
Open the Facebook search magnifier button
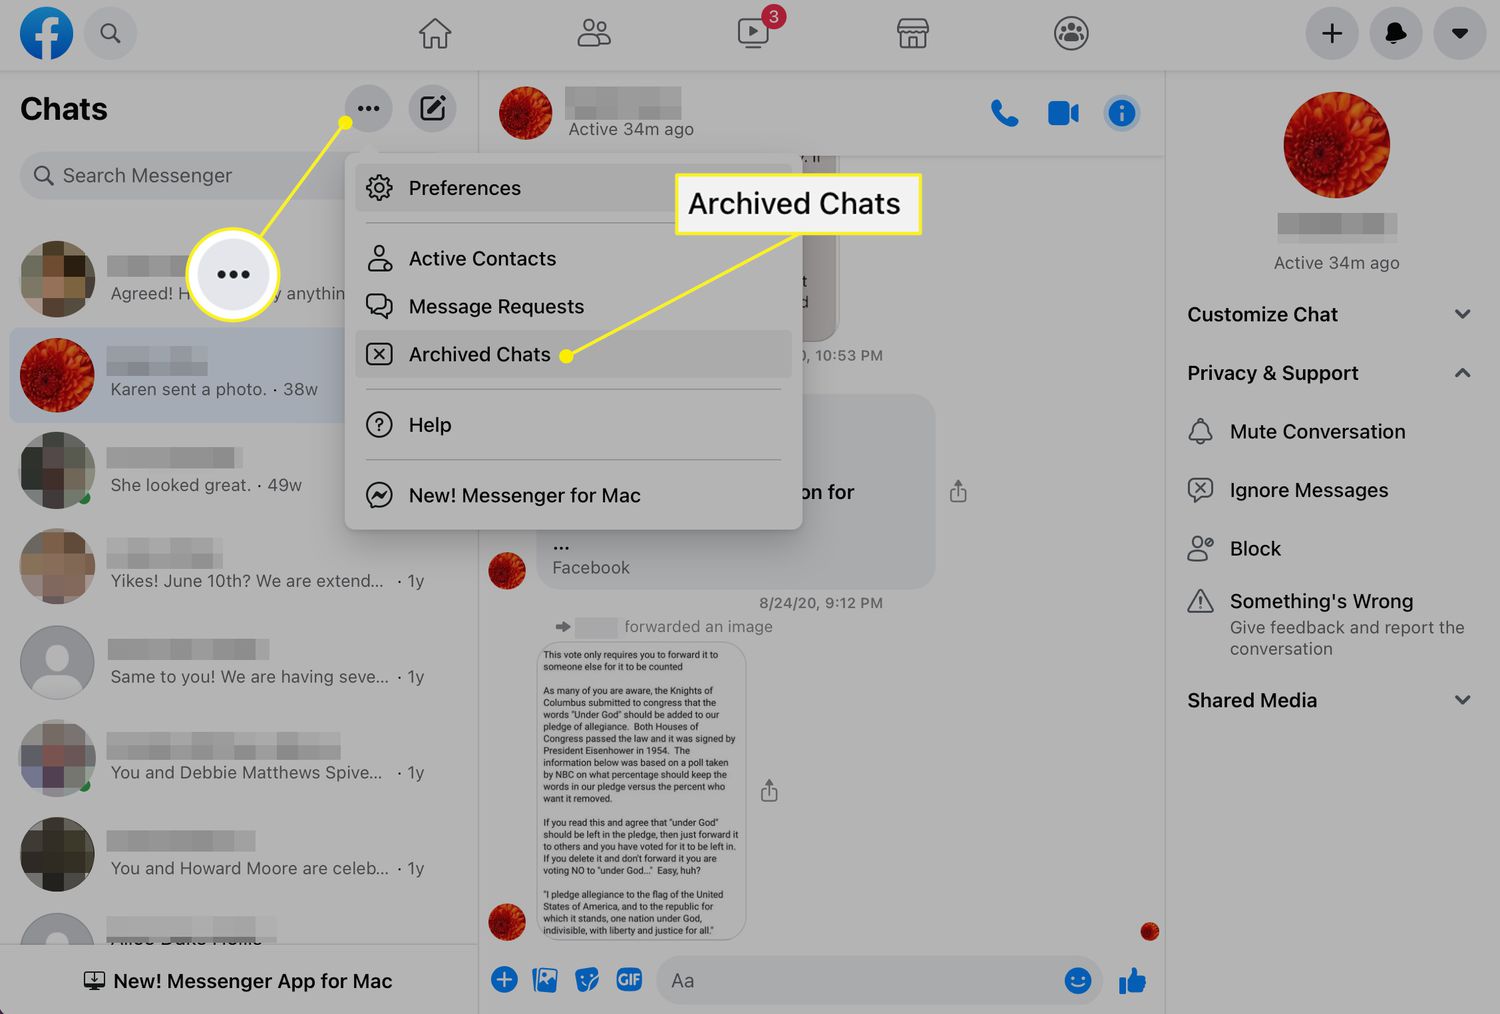[110, 33]
